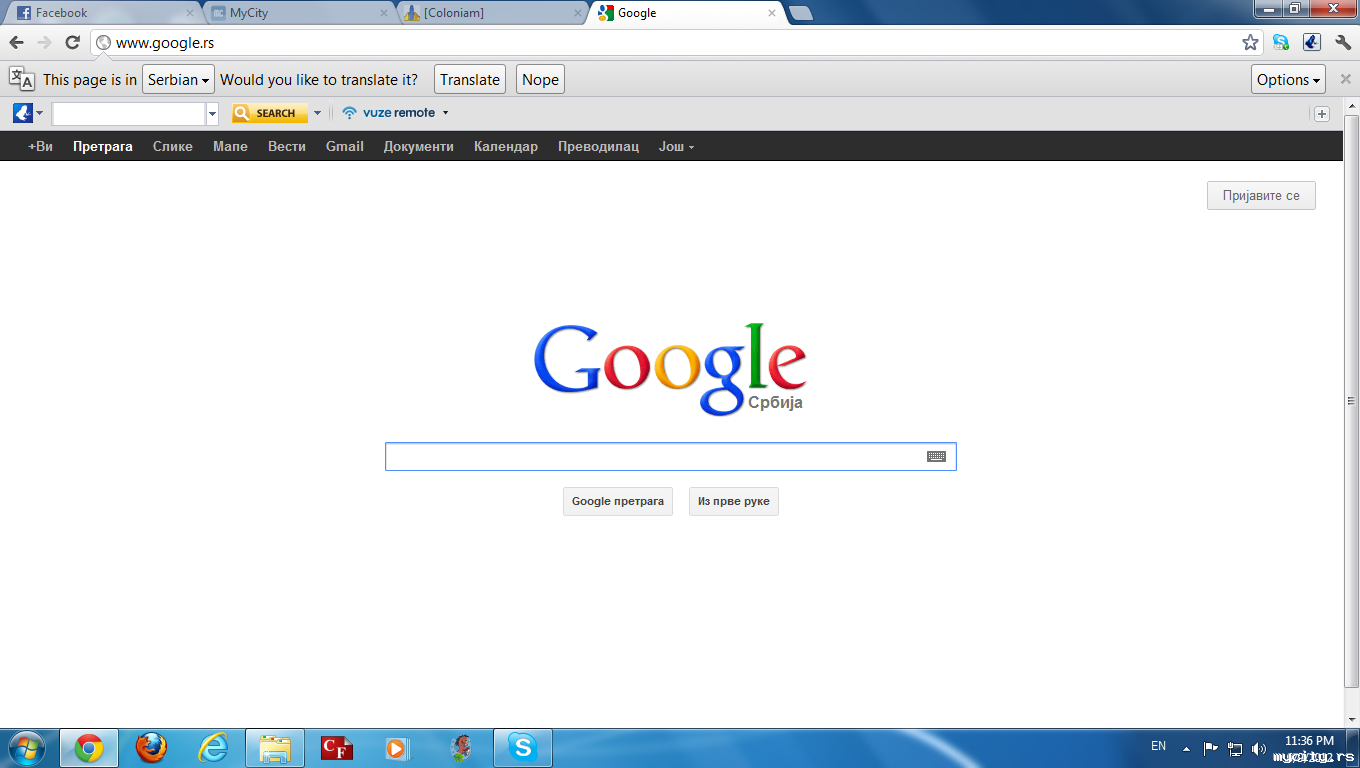The width and height of the screenshot is (1360, 768).
Task: Click the Из прве руке button
Action: coord(734,501)
